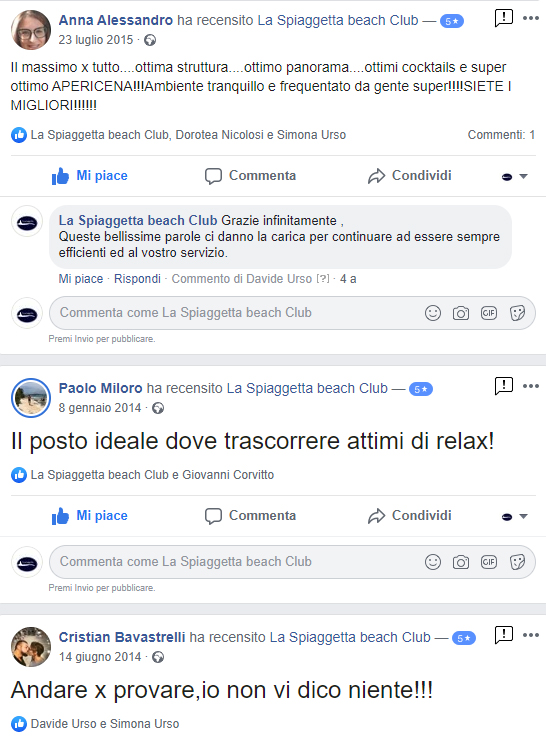This screenshot has height=736, width=546.
Task: Click privacy globe icon next to 23 luglio 2015
Action: pyautogui.click(x=150, y=40)
